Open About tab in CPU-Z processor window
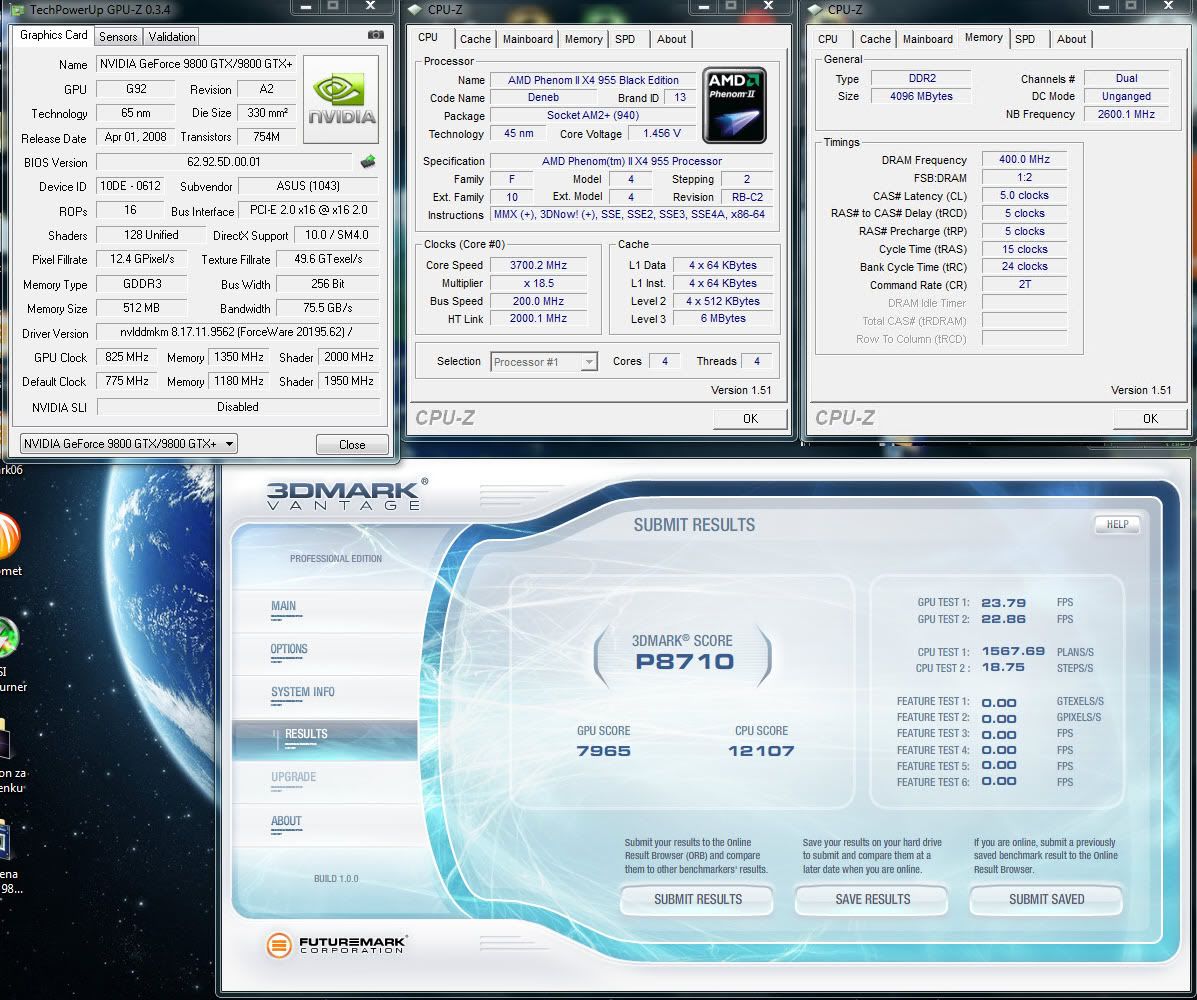Viewport: 1197px width, 1000px height. coord(672,39)
